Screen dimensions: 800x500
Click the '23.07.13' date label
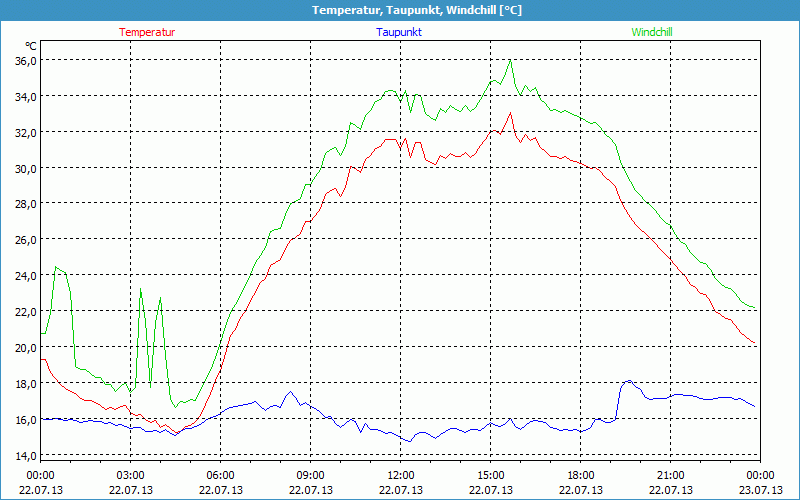click(760, 490)
